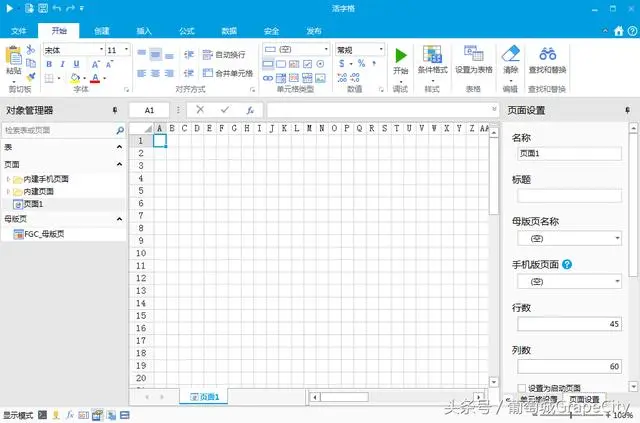The width and height of the screenshot is (640, 423).
Task: Toggle center horizontal alignment
Action: (156, 73)
